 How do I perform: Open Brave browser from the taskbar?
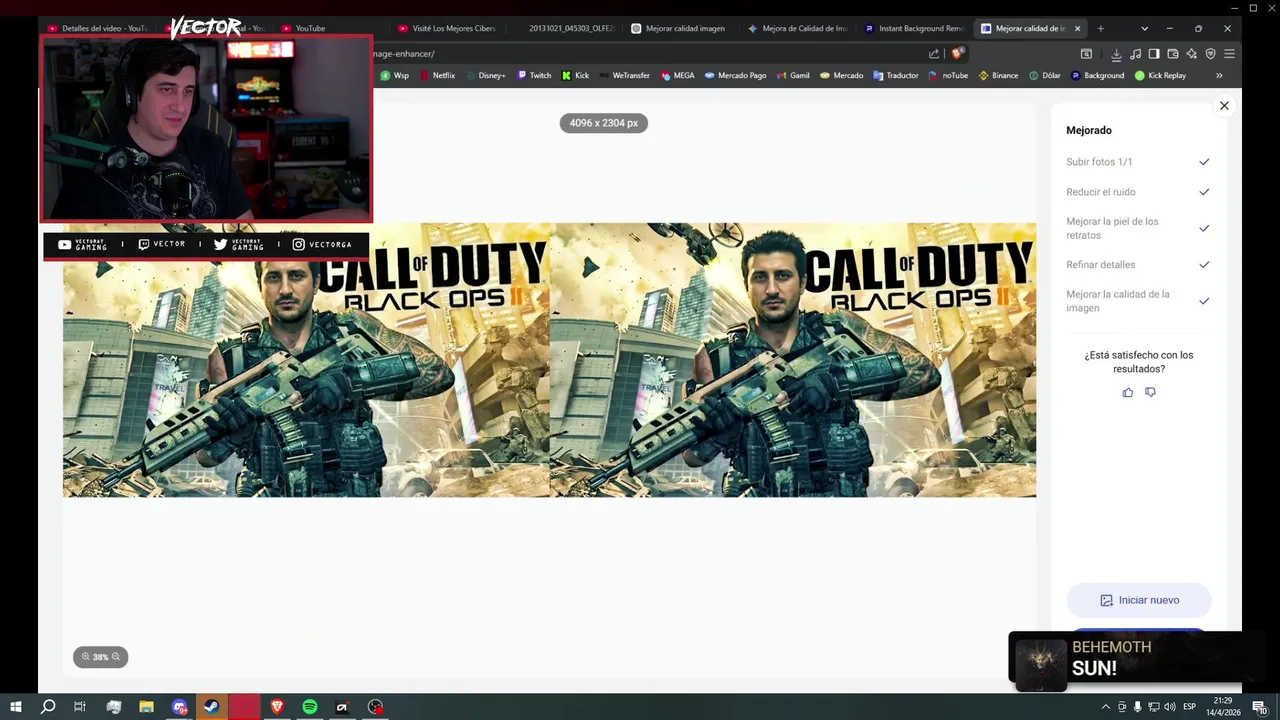(277, 707)
